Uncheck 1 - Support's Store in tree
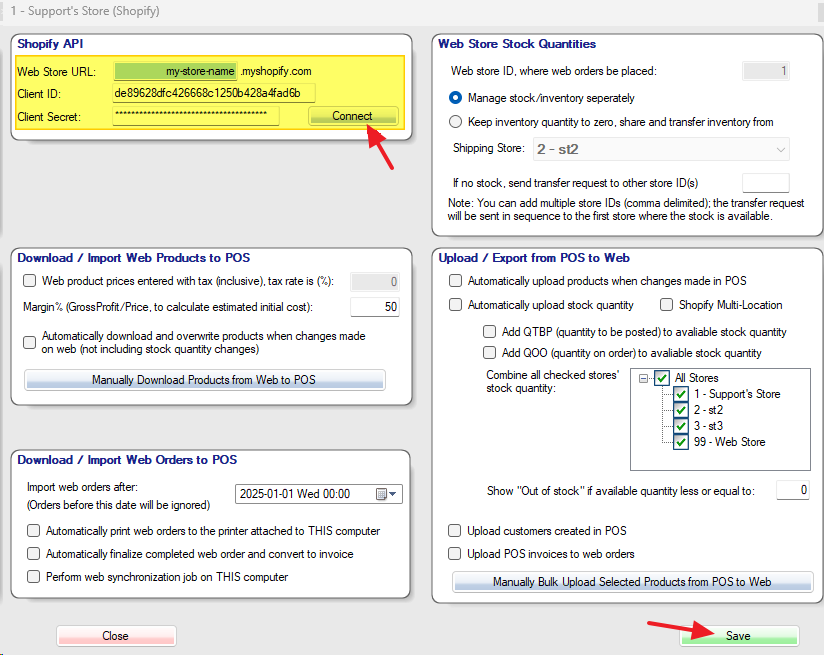The width and height of the screenshot is (824, 655). 681,394
